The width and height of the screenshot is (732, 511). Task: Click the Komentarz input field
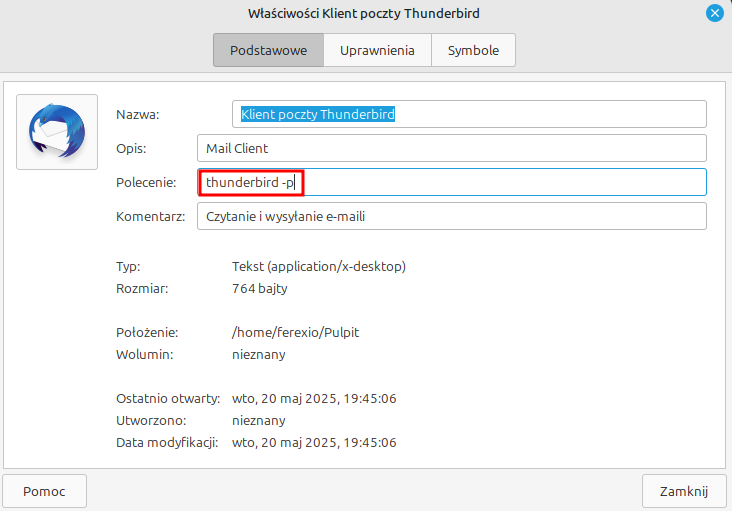452,216
